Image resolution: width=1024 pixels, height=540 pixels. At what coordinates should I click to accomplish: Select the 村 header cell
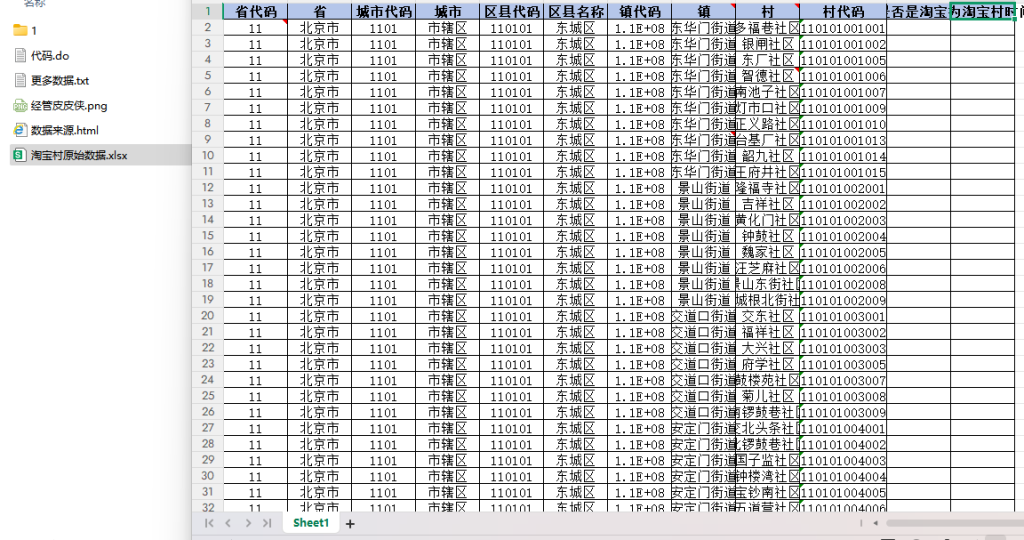click(x=767, y=12)
